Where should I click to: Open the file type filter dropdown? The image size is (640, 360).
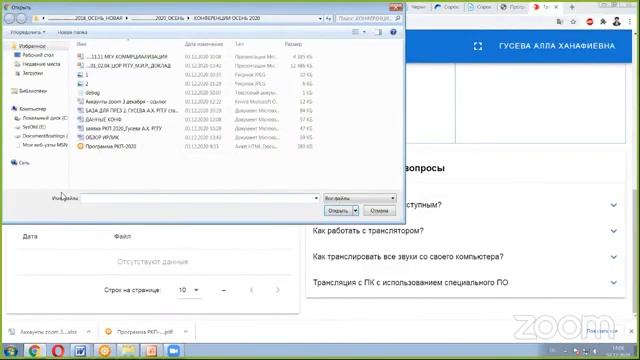[360, 198]
